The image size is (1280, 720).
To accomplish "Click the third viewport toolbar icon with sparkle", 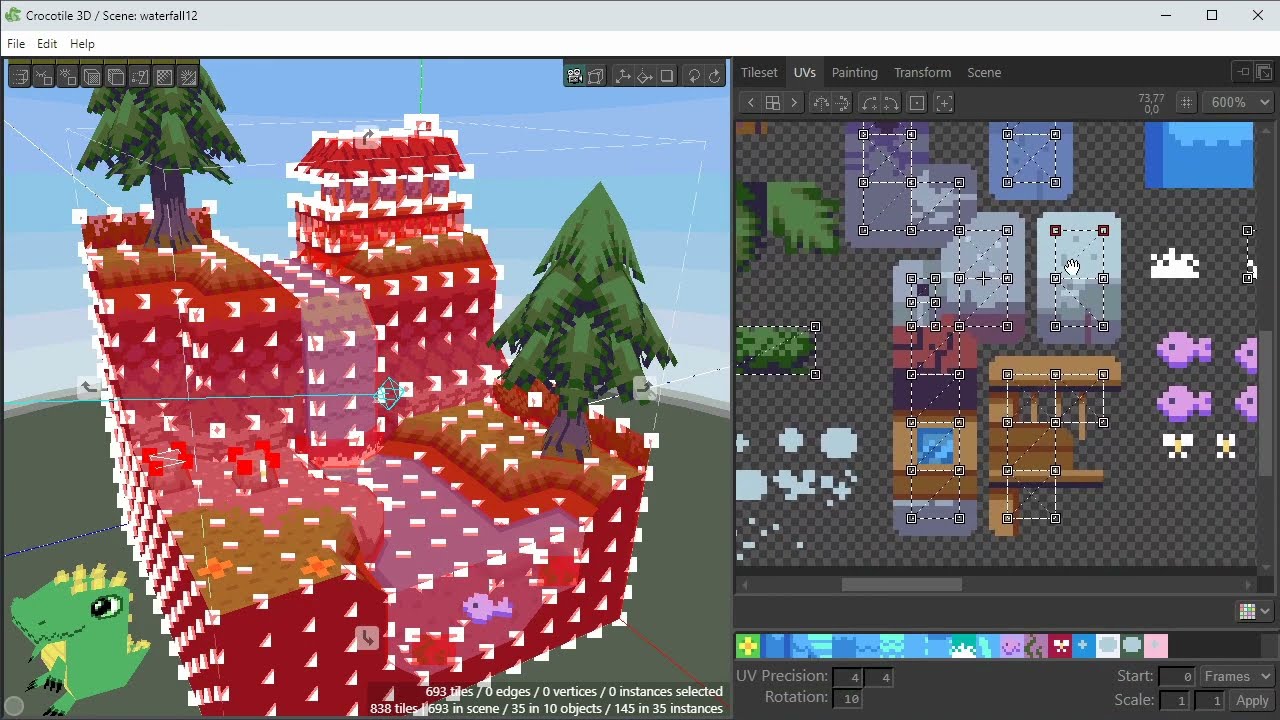I will coord(67,77).
